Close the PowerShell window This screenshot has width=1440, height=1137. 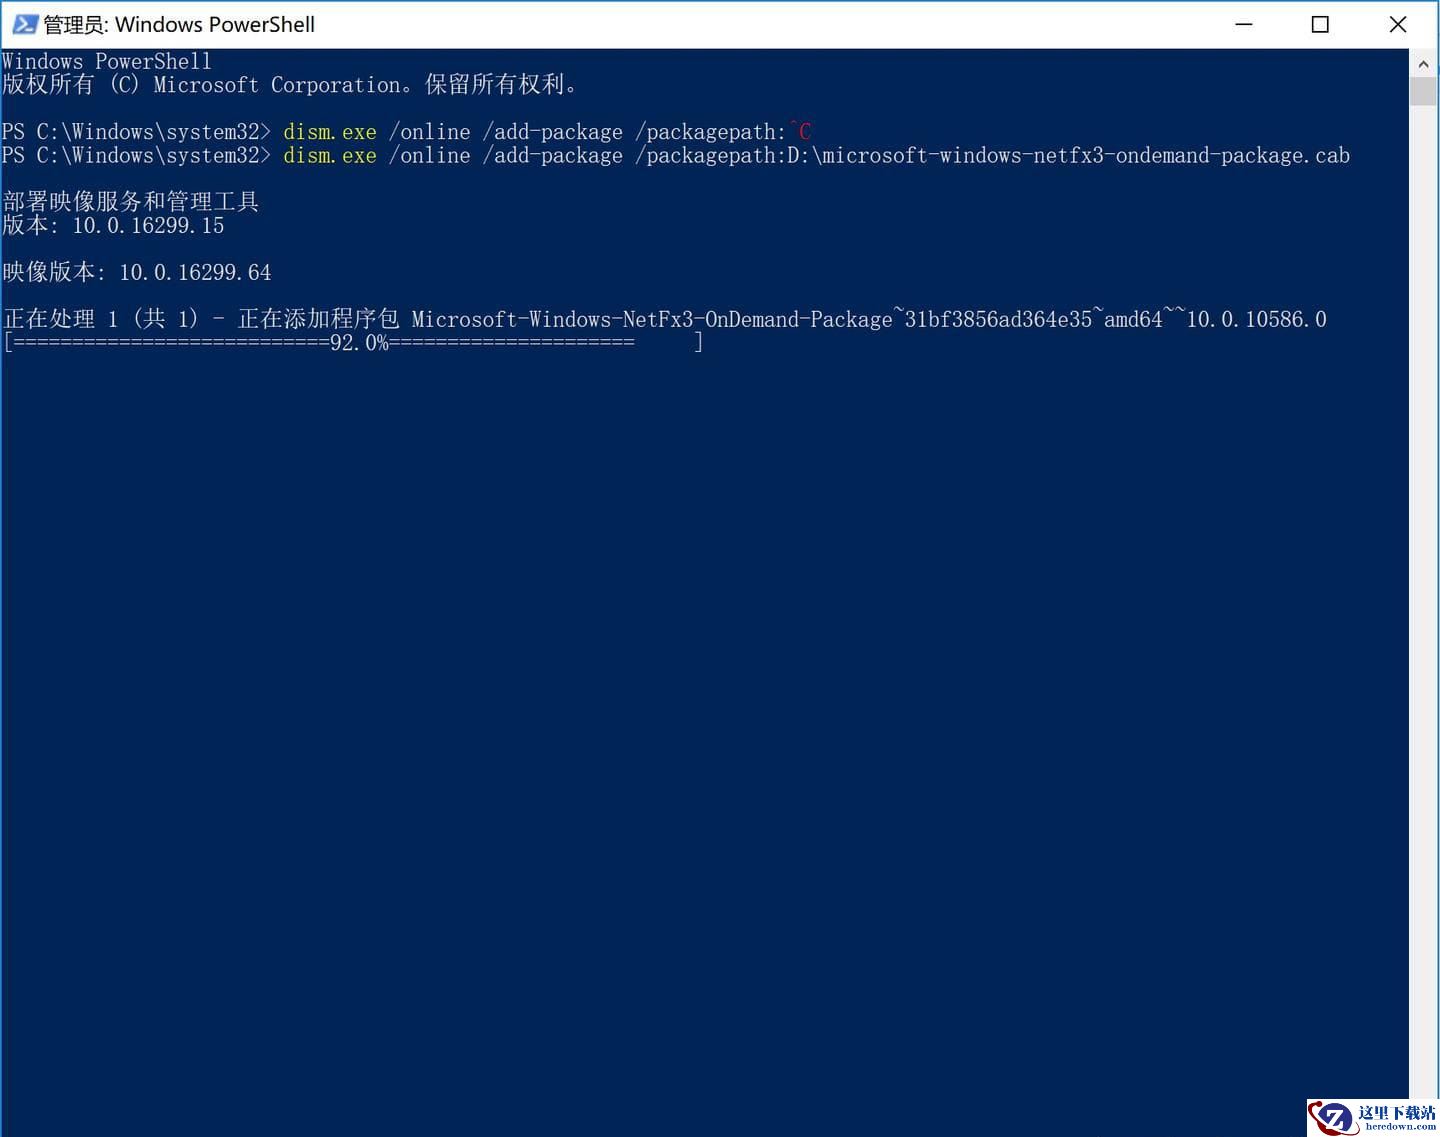click(1398, 24)
